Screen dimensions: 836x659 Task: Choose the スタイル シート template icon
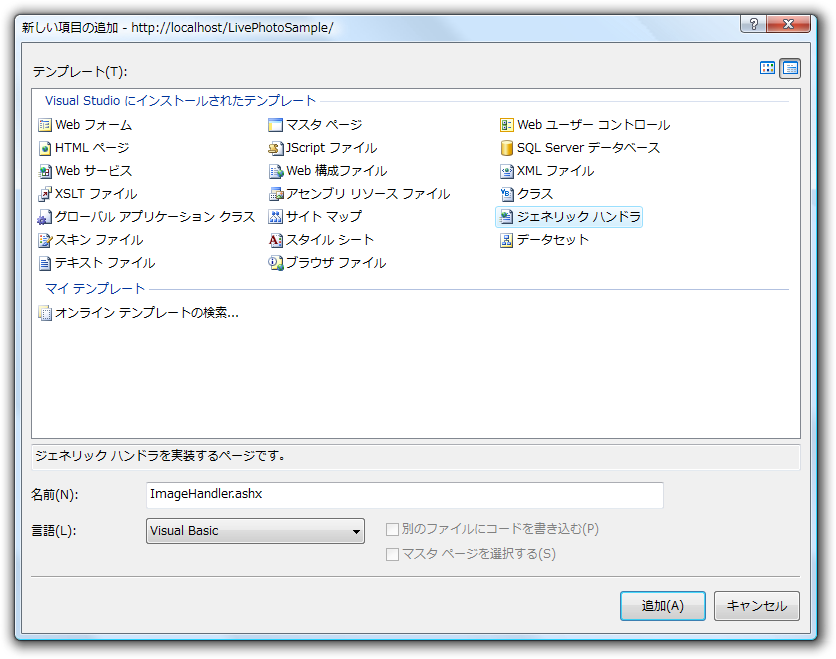click(276, 240)
